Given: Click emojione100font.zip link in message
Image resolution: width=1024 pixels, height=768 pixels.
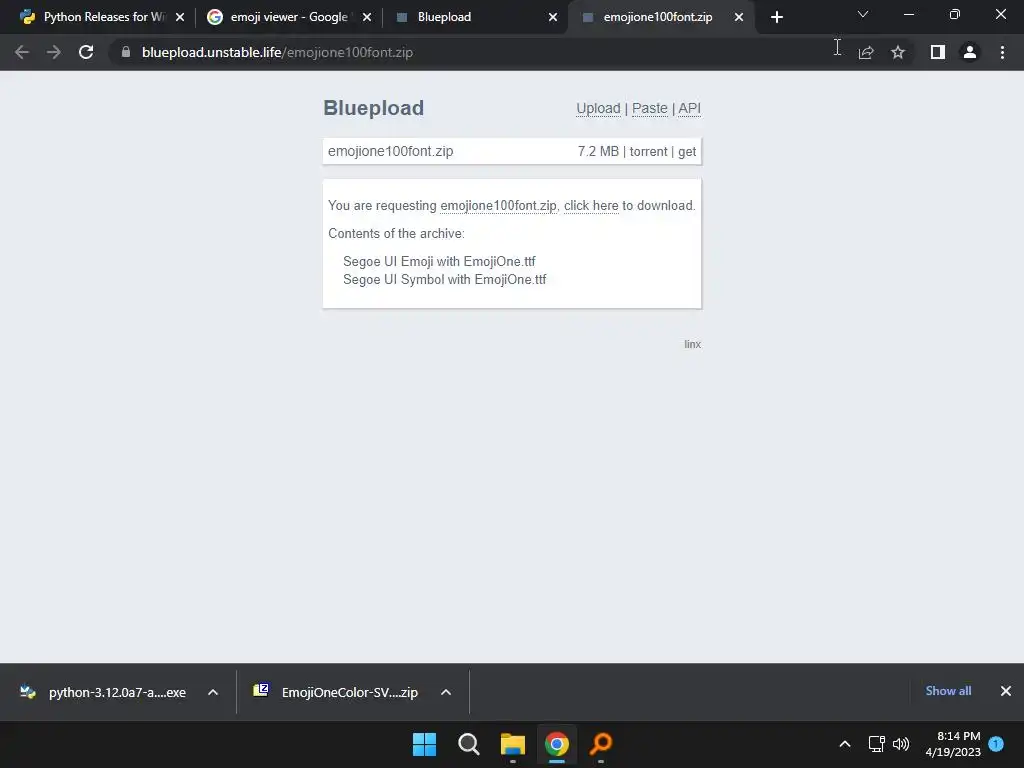Looking at the screenshot, I should click(498, 206).
